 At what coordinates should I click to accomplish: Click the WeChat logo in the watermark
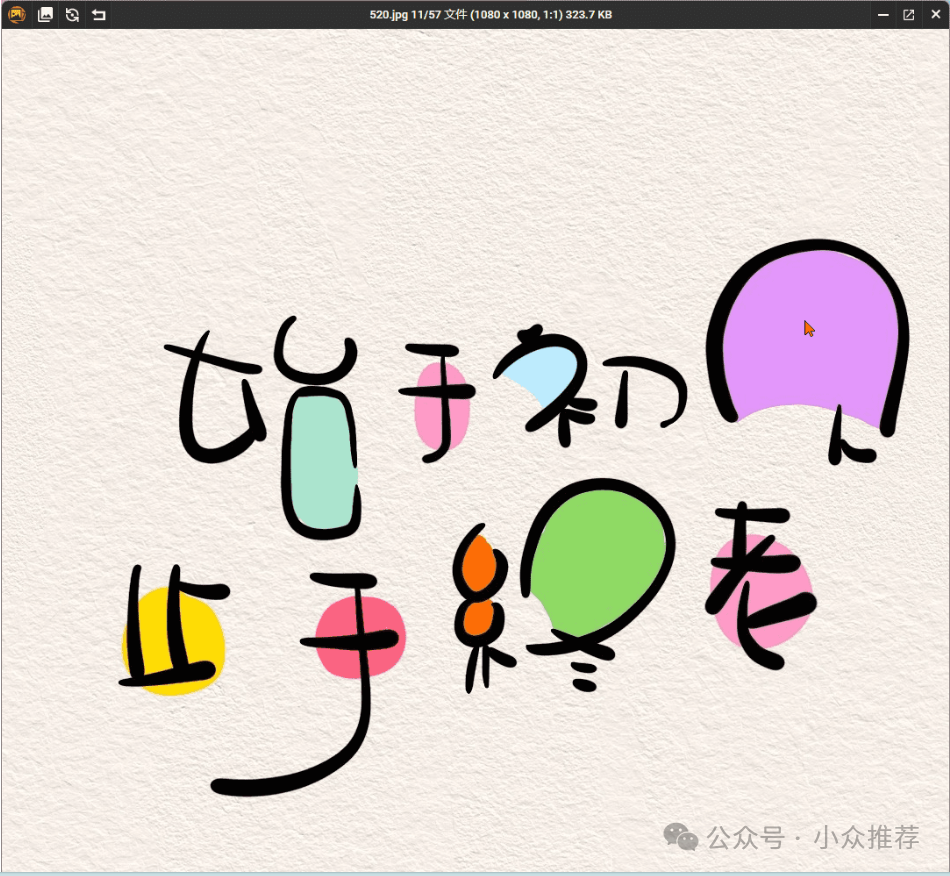click(x=683, y=836)
